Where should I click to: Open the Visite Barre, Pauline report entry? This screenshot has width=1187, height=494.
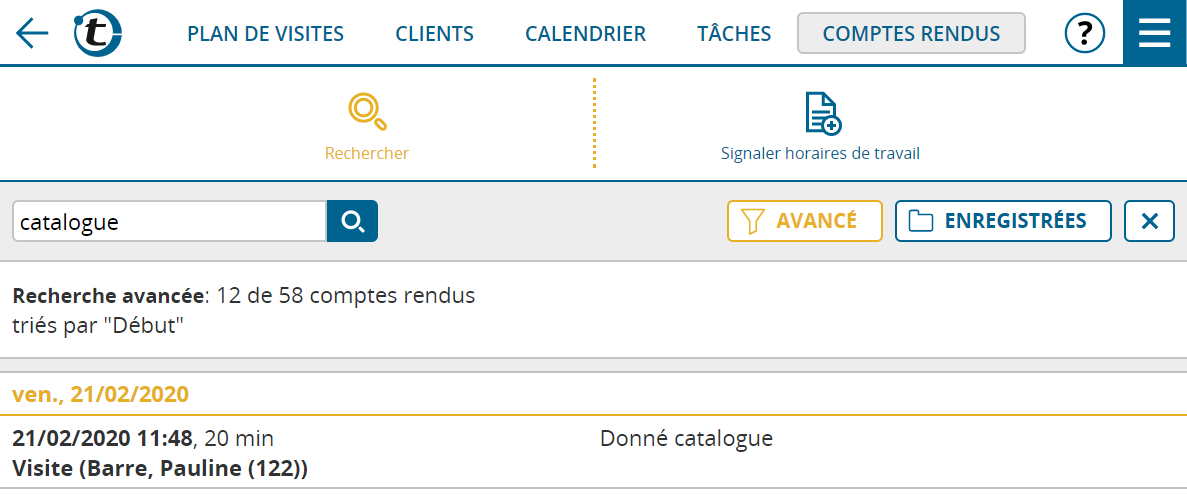(160, 468)
